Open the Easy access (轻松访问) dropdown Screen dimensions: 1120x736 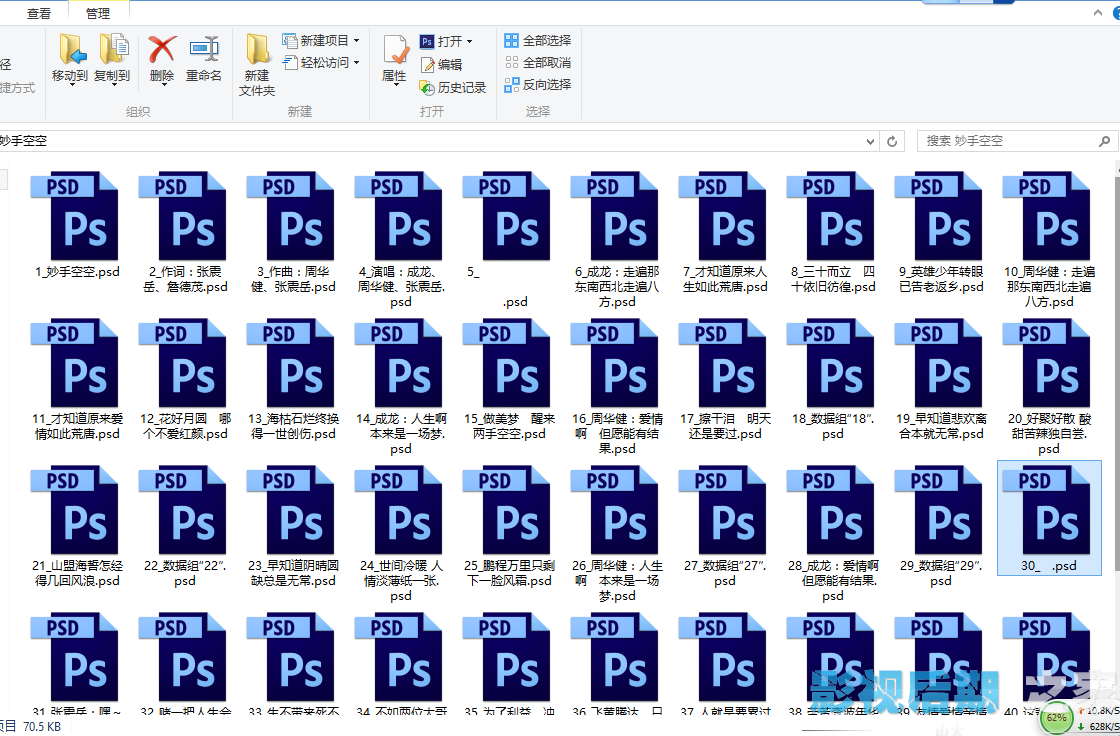[320, 63]
